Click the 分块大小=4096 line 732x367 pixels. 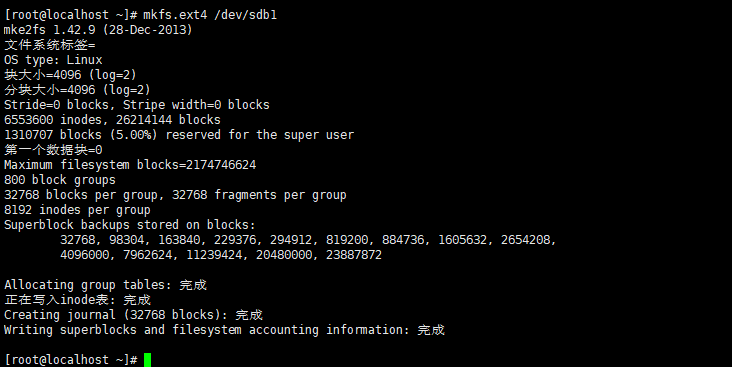77,90
